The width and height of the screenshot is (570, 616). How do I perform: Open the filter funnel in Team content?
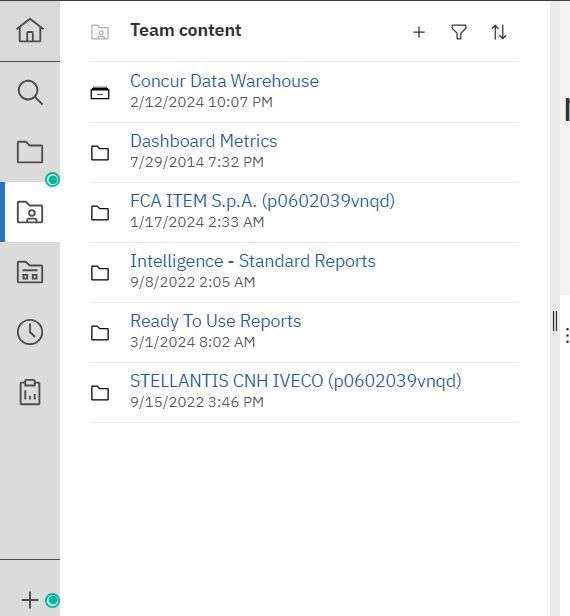click(x=459, y=32)
